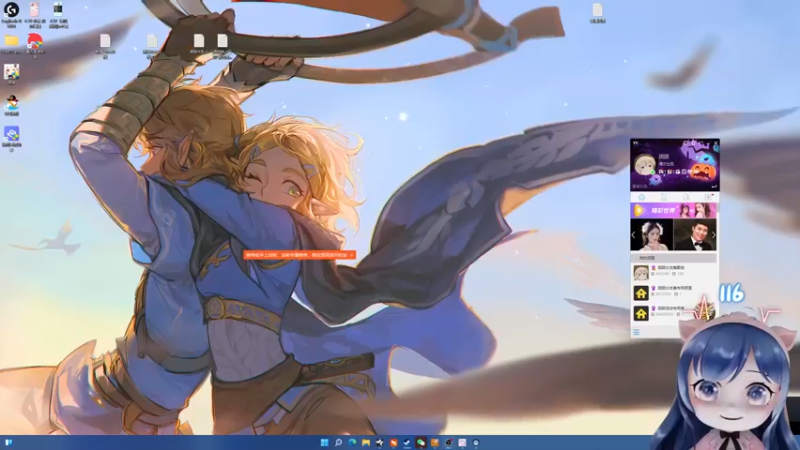
Task: Open the purple play-button banner in YY
Action: click(673, 210)
